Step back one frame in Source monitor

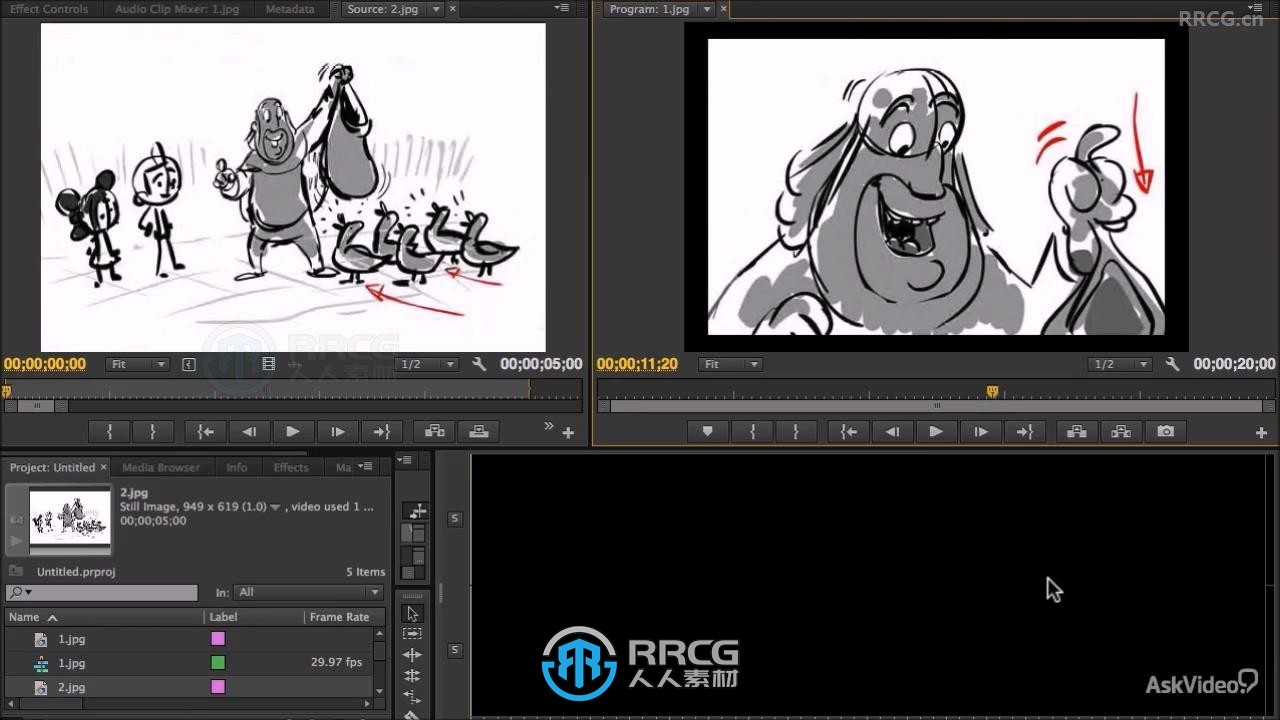click(x=249, y=432)
